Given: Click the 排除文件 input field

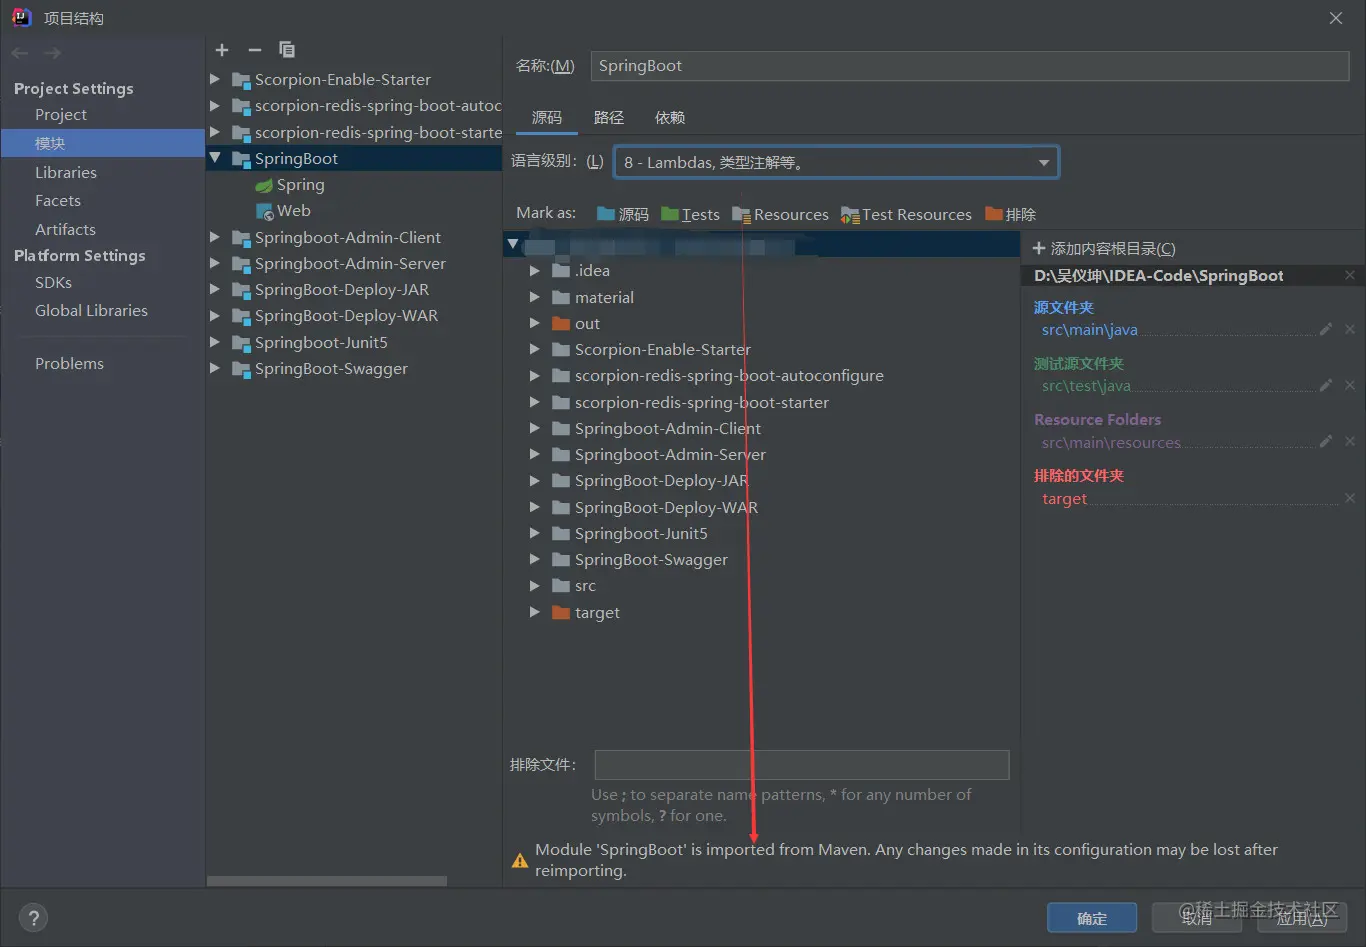Looking at the screenshot, I should pyautogui.click(x=800, y=765).
